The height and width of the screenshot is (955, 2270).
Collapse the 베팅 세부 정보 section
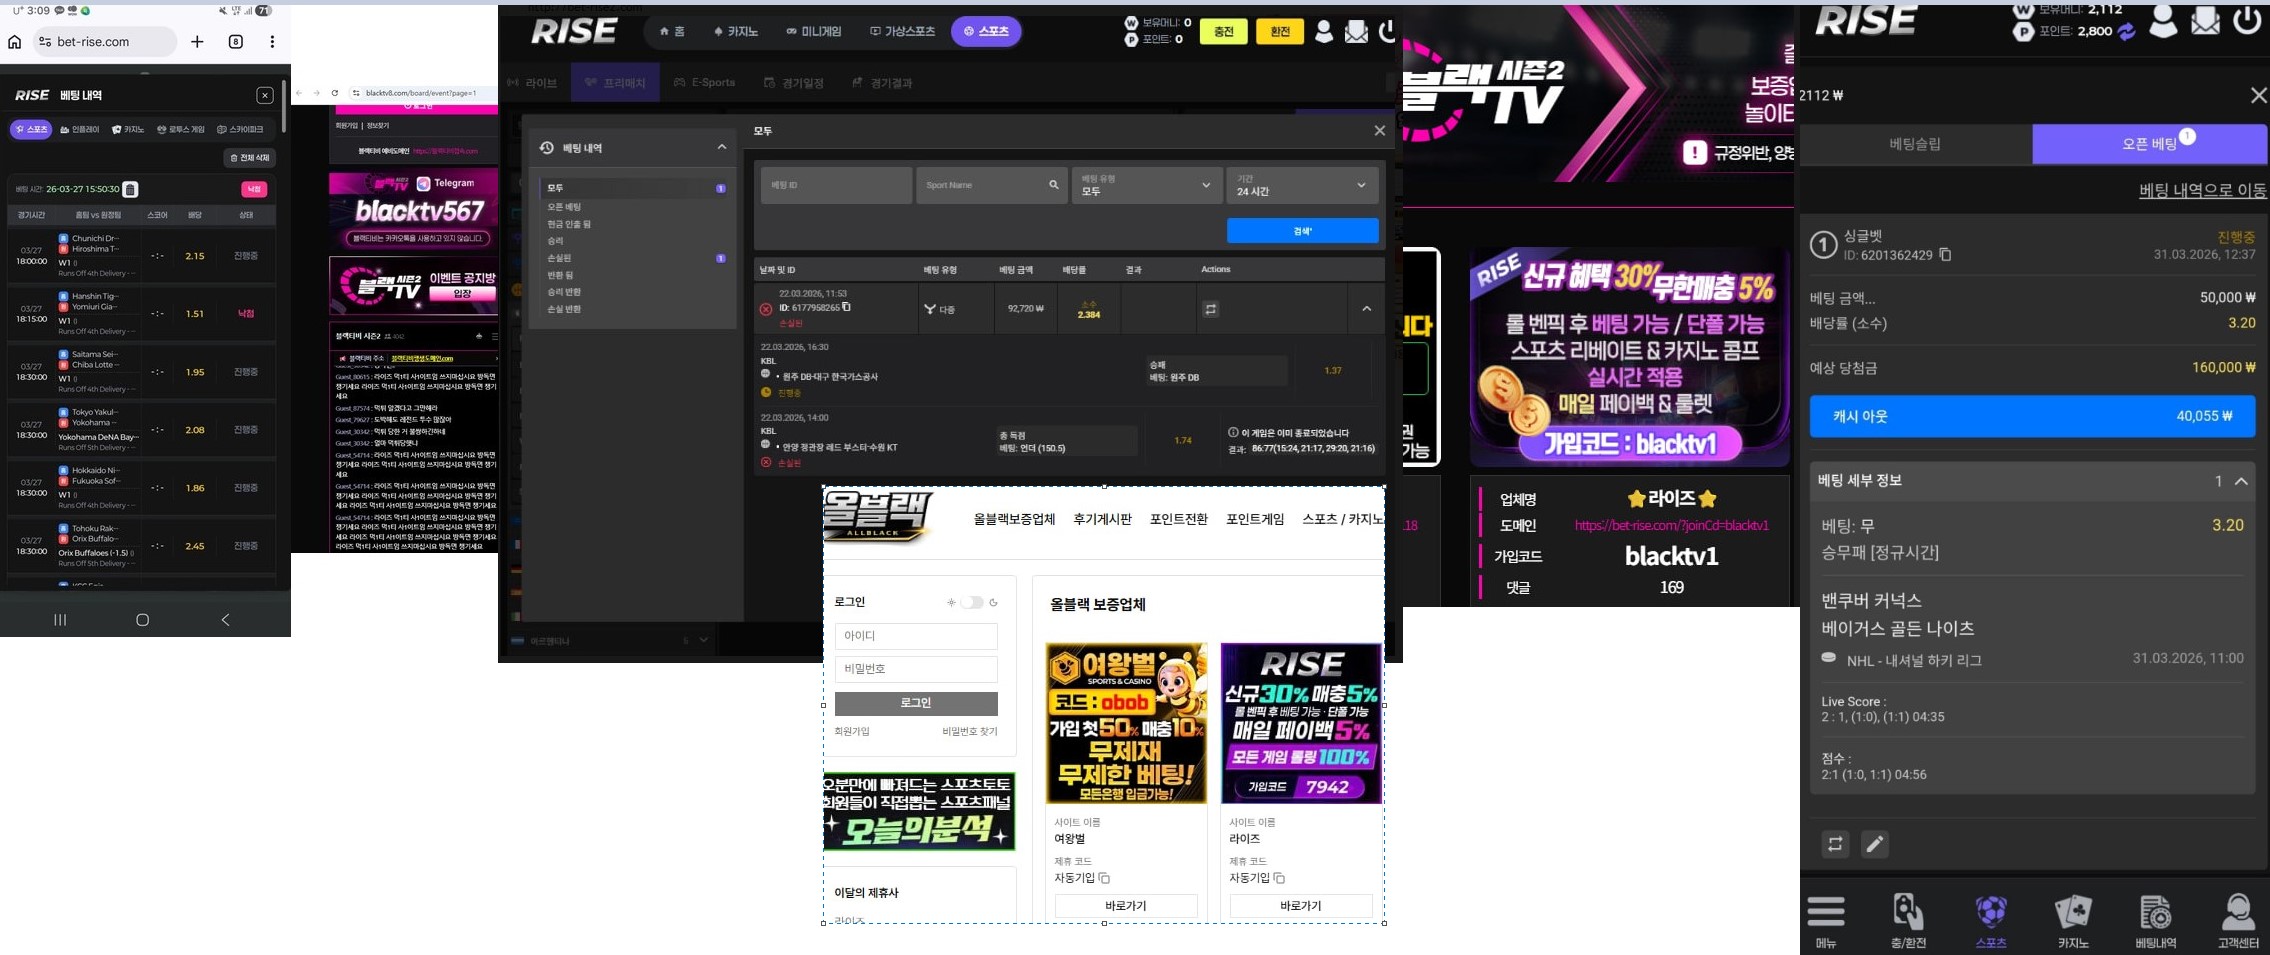coord(2241,481)
